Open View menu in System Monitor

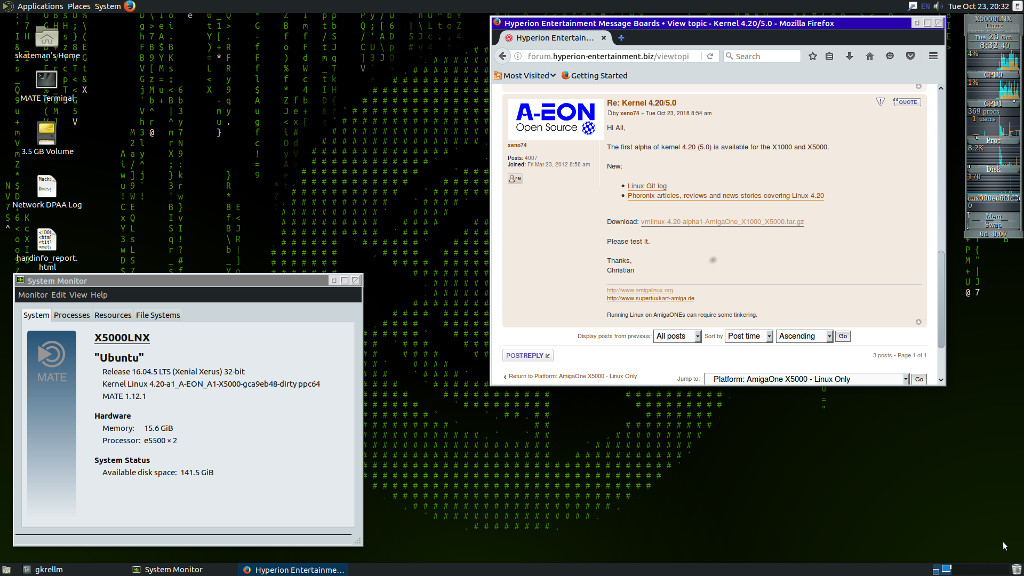(x=78, y=295)
